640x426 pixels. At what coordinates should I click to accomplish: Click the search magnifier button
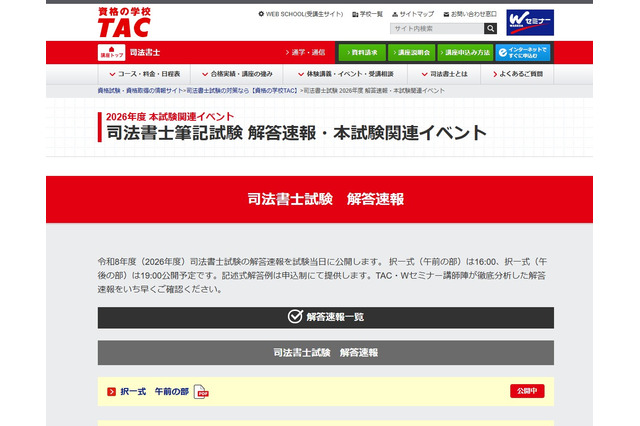(x=490, y=29)
